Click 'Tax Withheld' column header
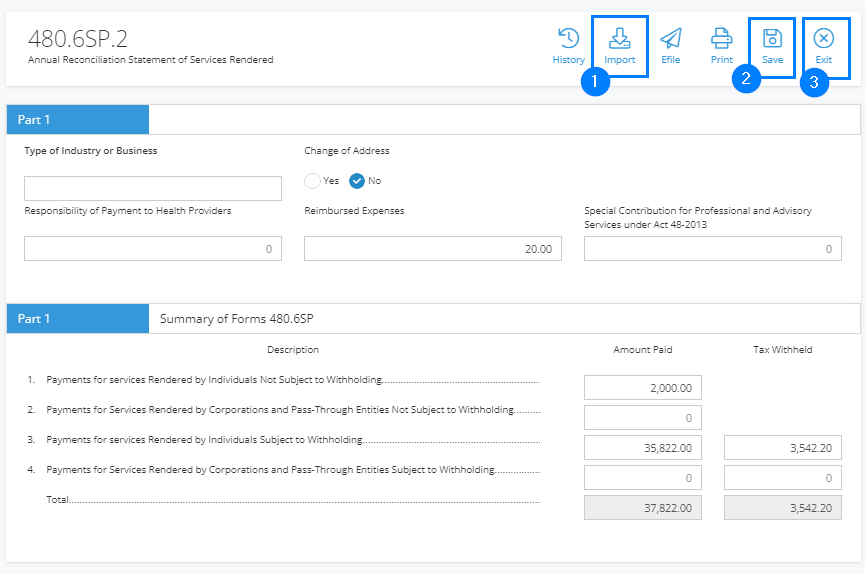The width and height of the screenshot is (865, 574). click(x=783, y=349)
